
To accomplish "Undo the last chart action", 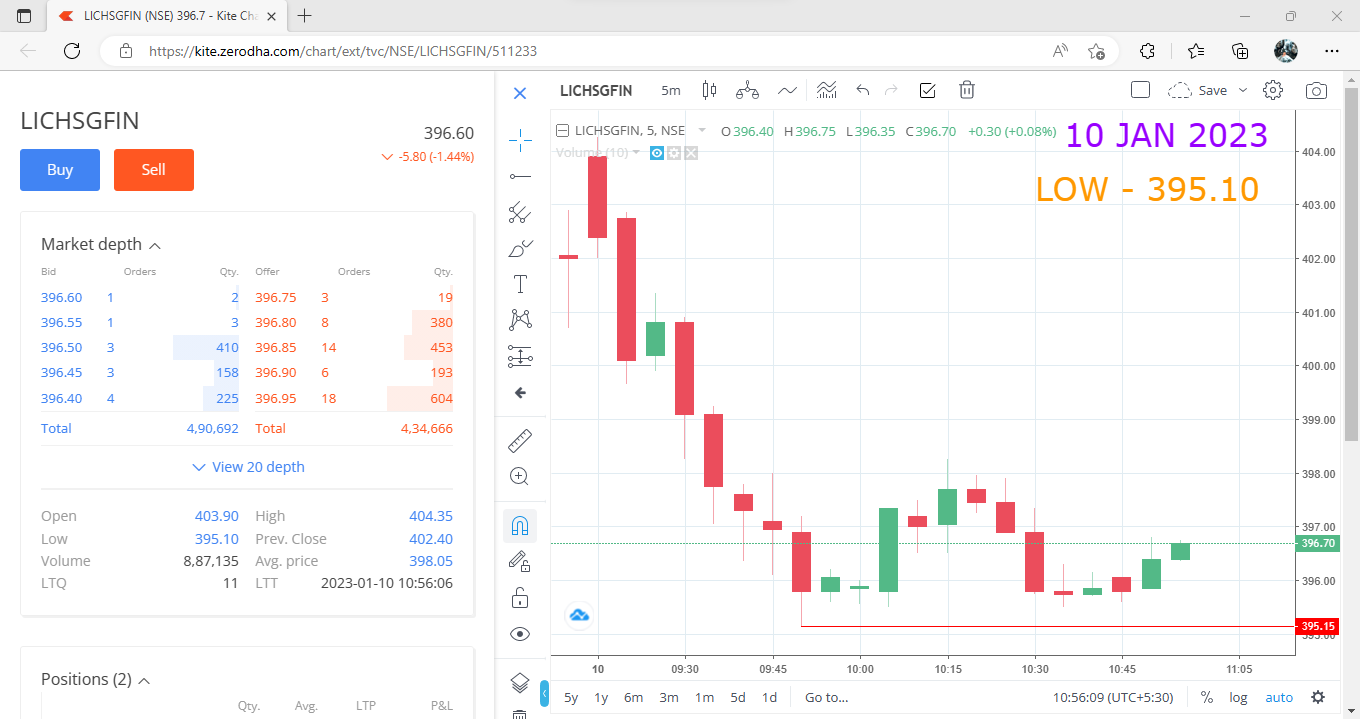I will click(862, 90).
